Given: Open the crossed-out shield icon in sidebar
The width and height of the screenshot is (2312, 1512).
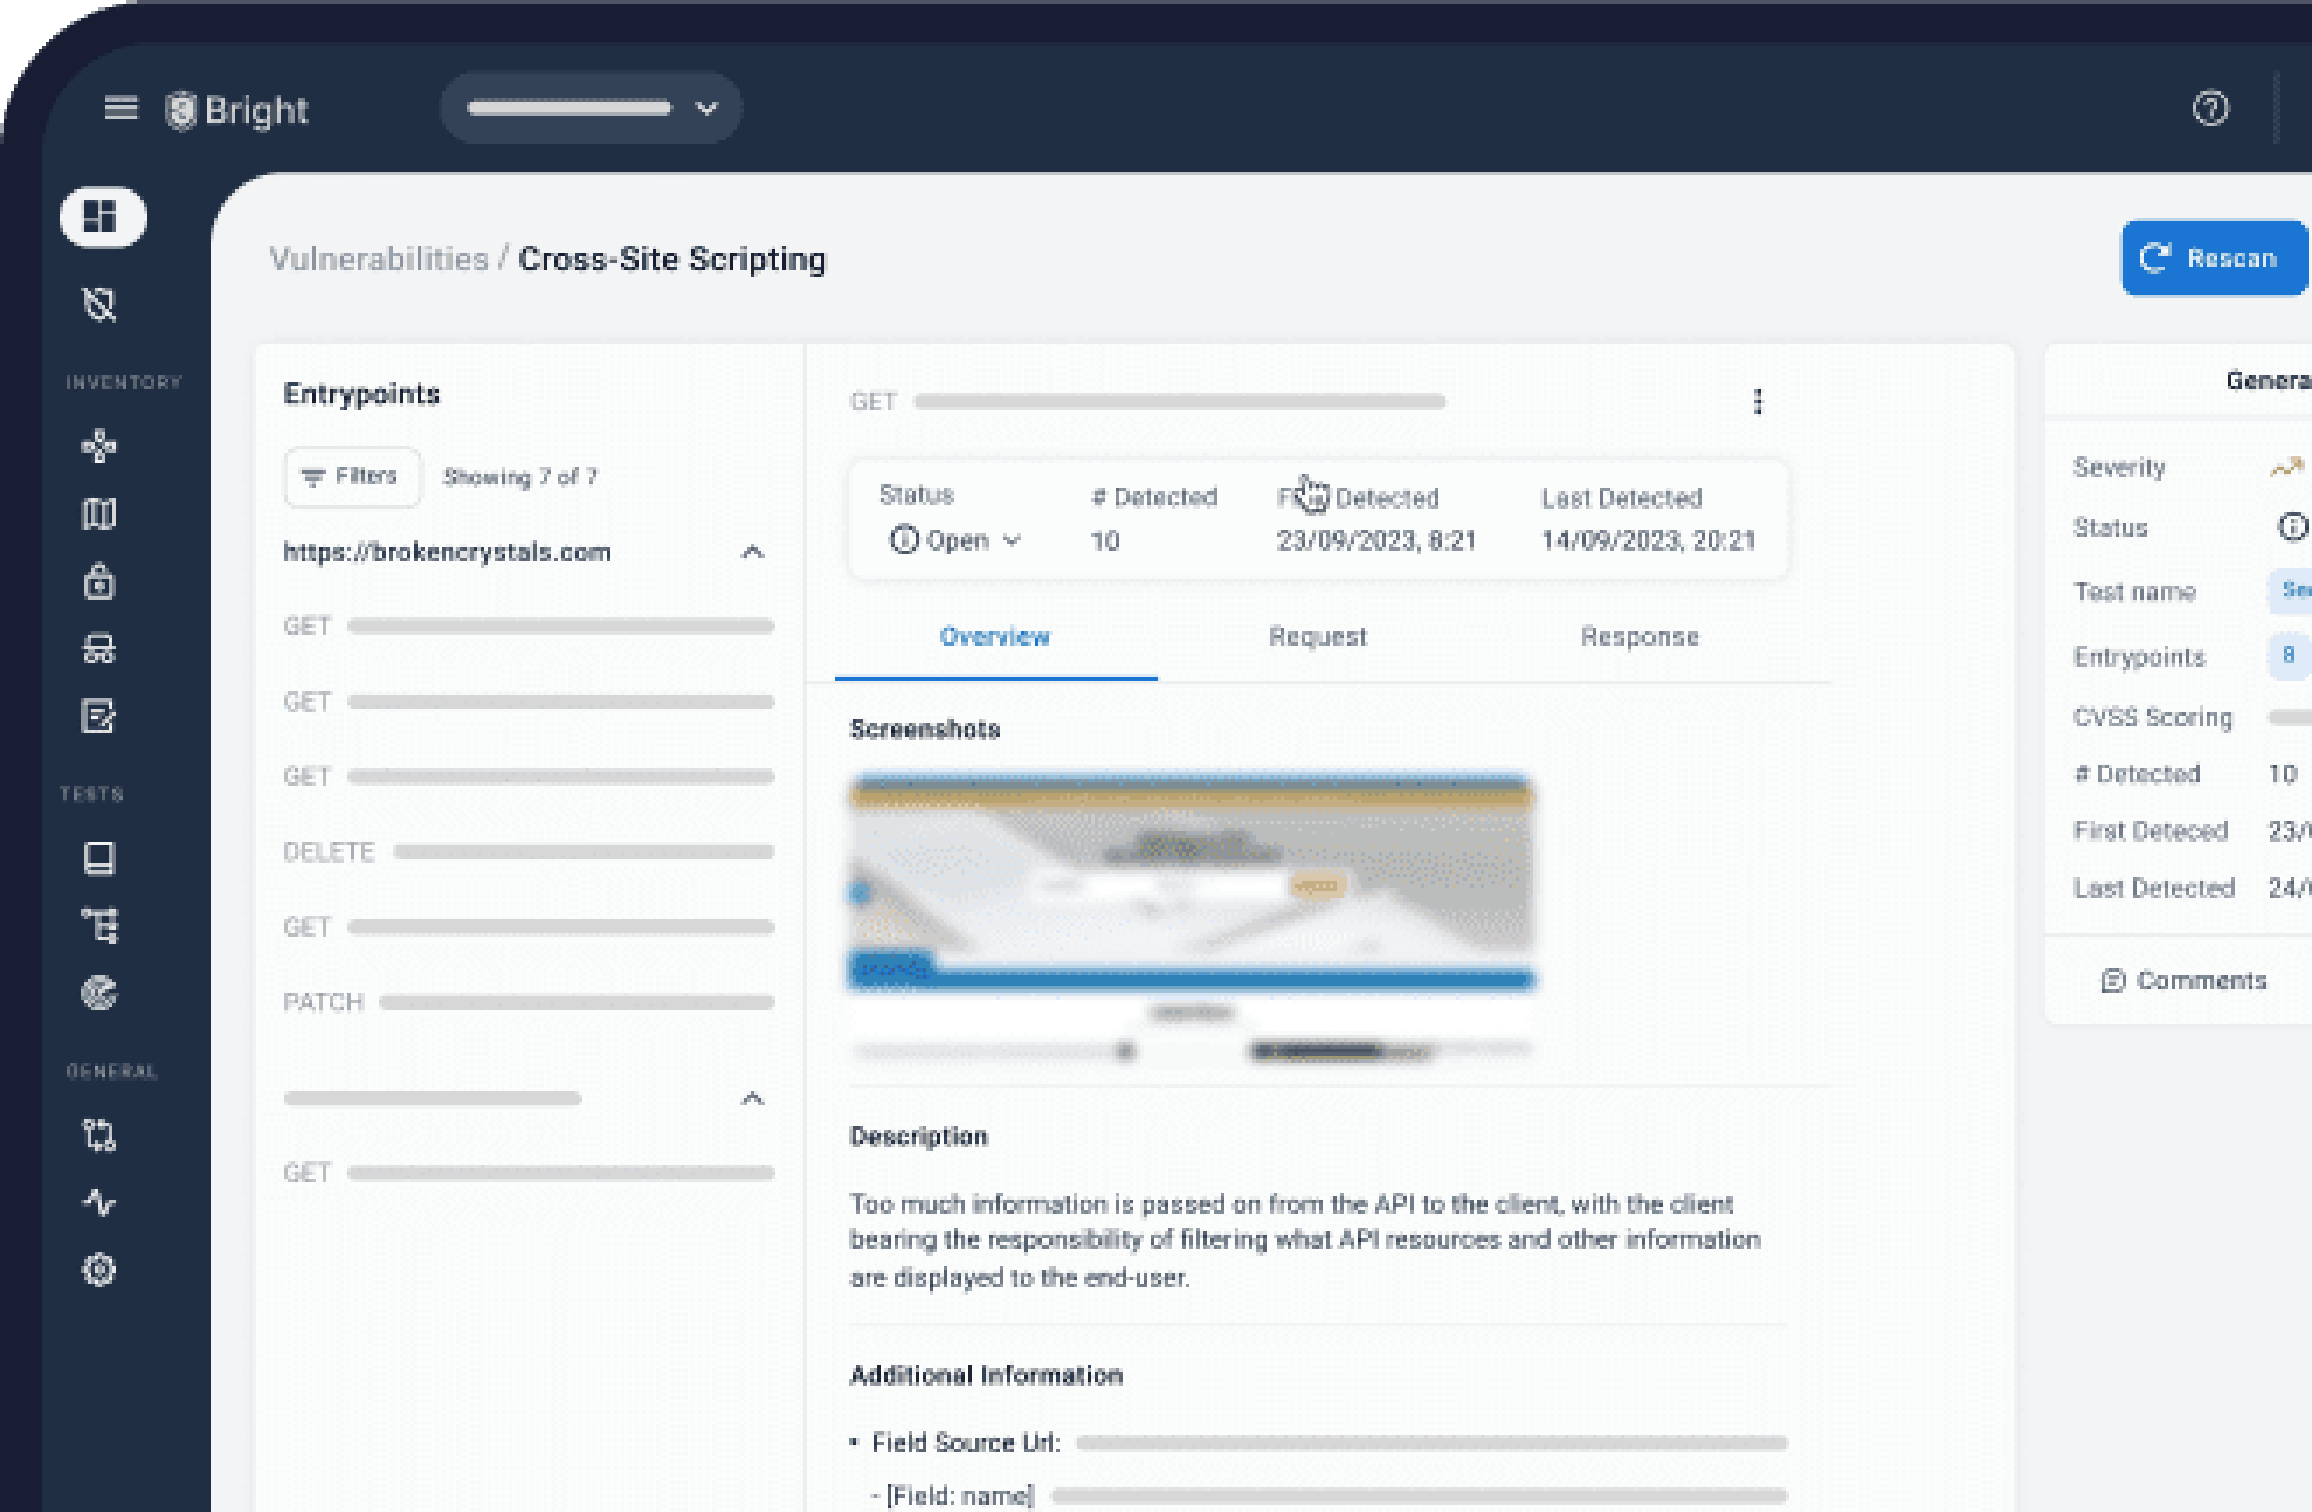Looking at the screenshot, I should tap(99, 304).
